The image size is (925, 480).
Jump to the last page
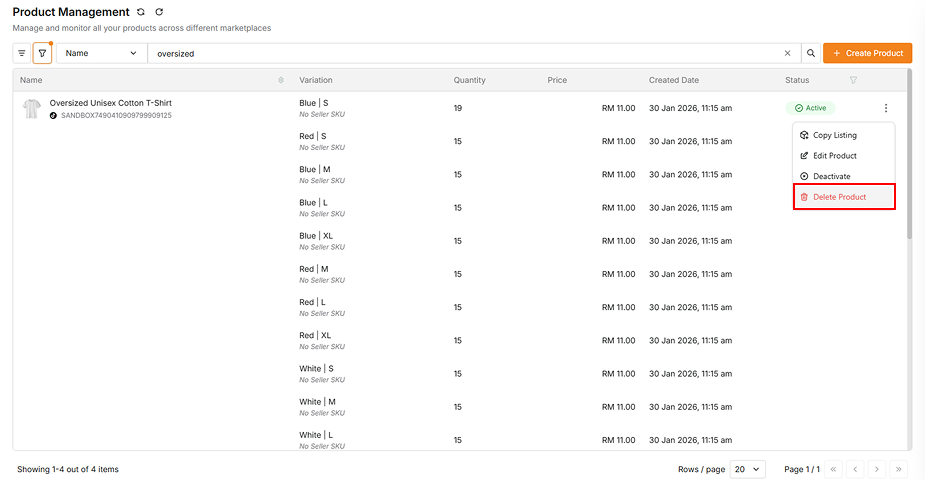tap(898, 469)
